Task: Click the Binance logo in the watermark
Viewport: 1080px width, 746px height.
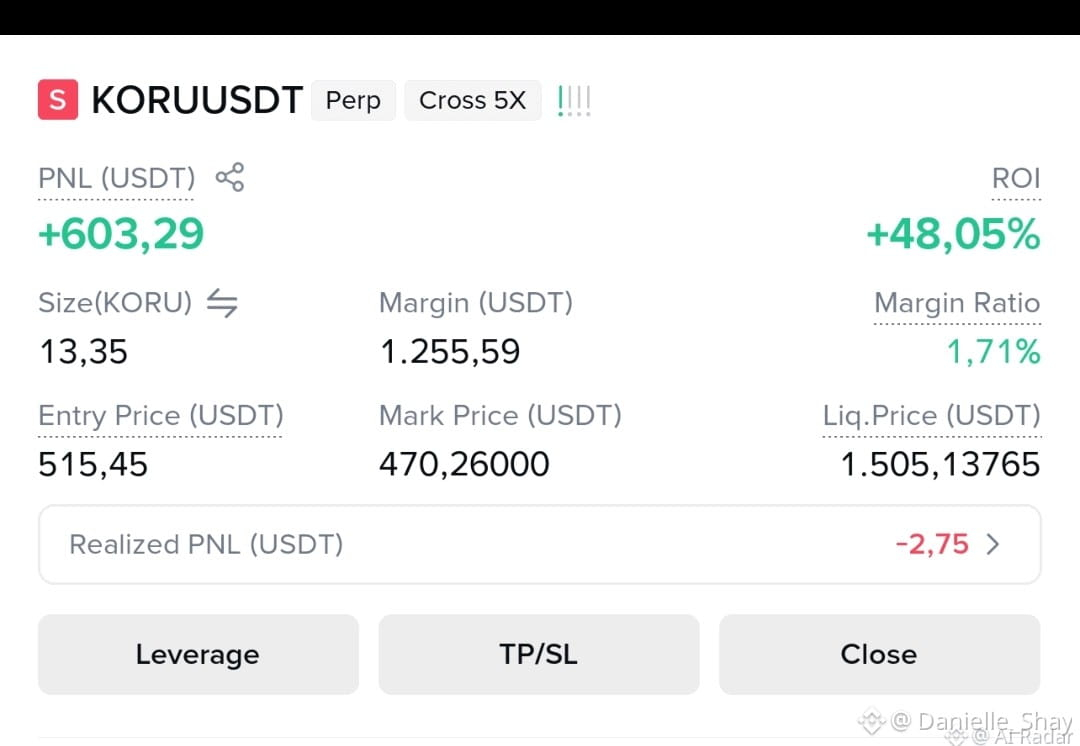Action: [x=871, y=721]
